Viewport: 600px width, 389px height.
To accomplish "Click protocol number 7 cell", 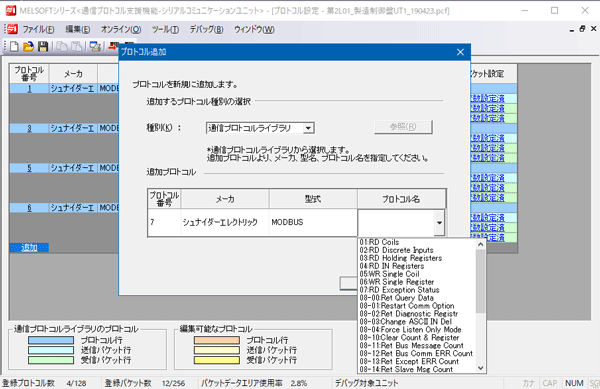I will tap(164, 223).
